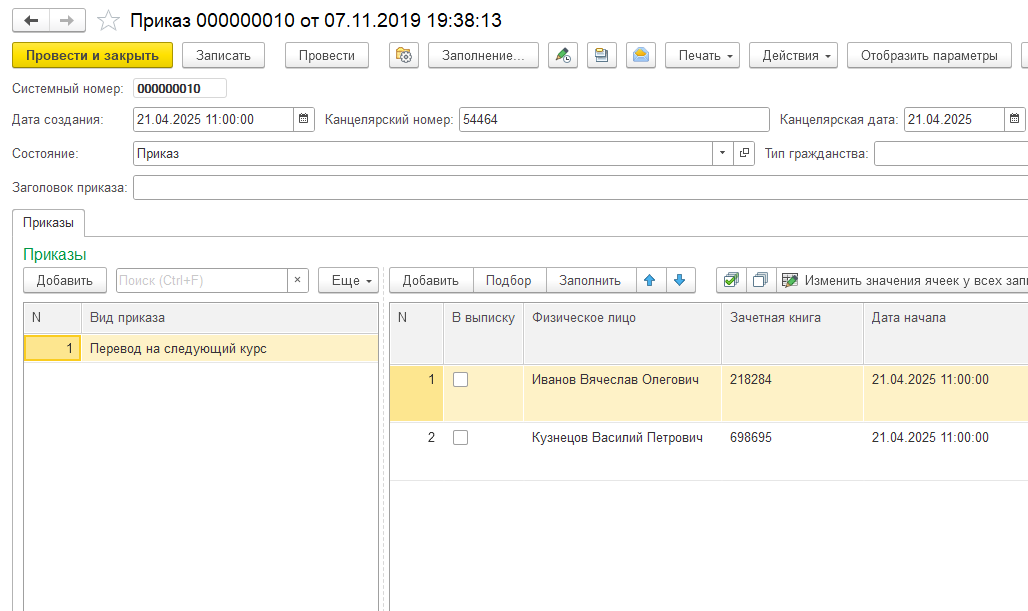Expand the Действия dropdown menu
This screenshot has width=1028, height=611.
793,56
